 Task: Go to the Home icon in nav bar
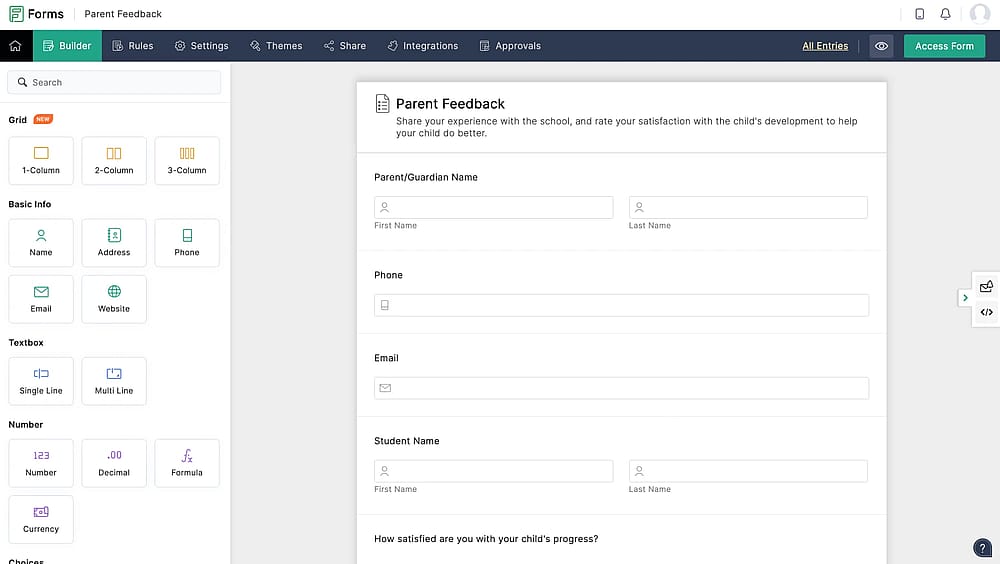point(15,46)
